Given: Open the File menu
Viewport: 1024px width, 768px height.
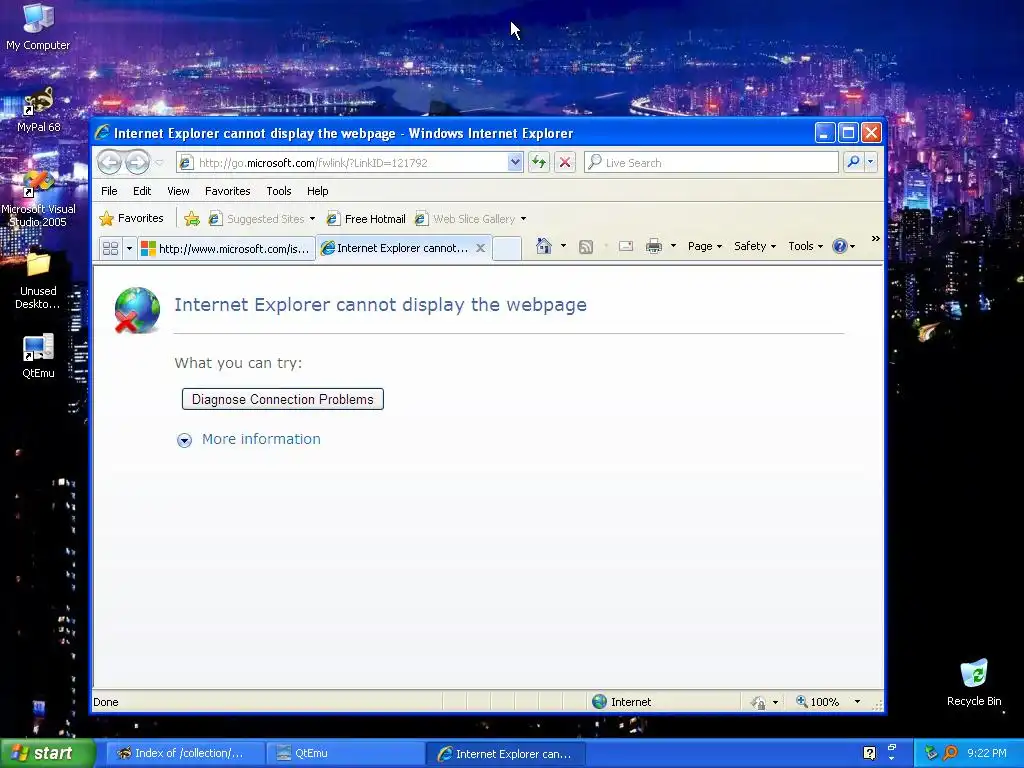Looking at the screenshot, I should pos(109,191).
